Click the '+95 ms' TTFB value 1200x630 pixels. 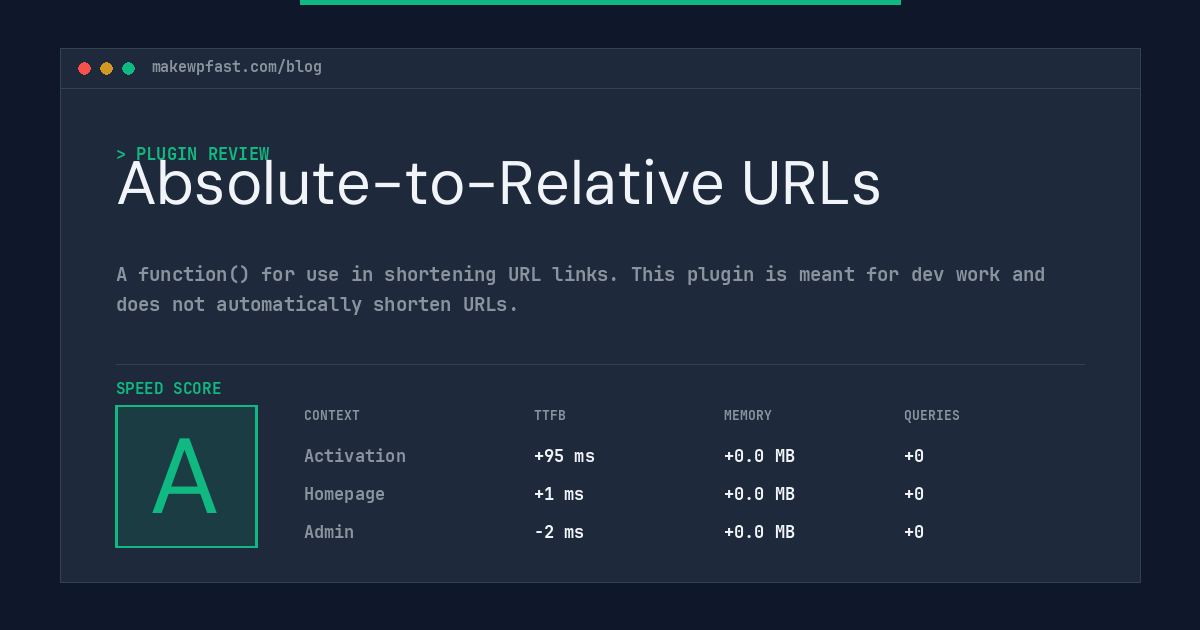[x=564, y=456]
